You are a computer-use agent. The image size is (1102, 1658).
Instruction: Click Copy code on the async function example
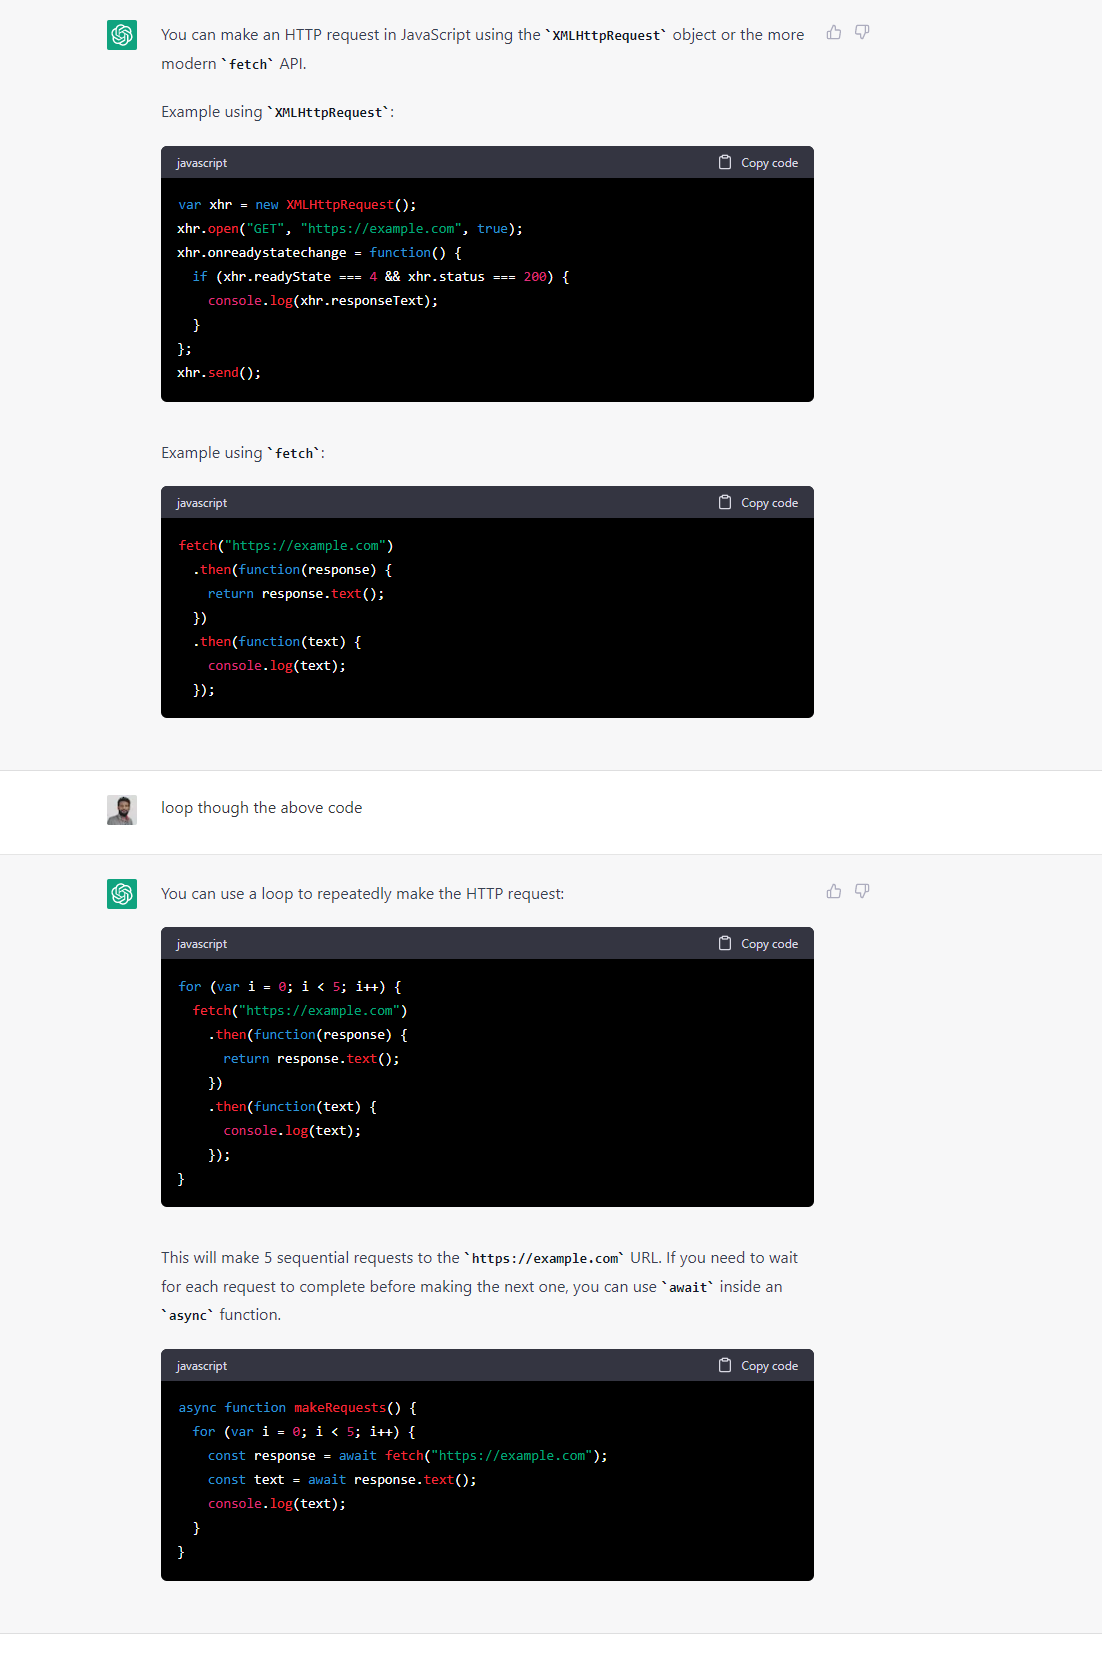(x=769, y=1365)
